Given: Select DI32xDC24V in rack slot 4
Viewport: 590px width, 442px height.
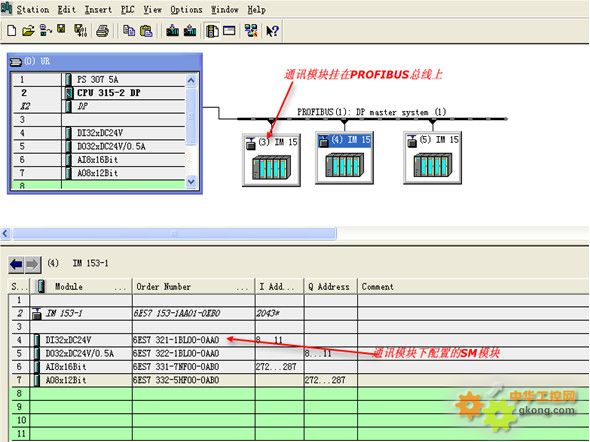Looking at the screenshot, I should point(99,133).
